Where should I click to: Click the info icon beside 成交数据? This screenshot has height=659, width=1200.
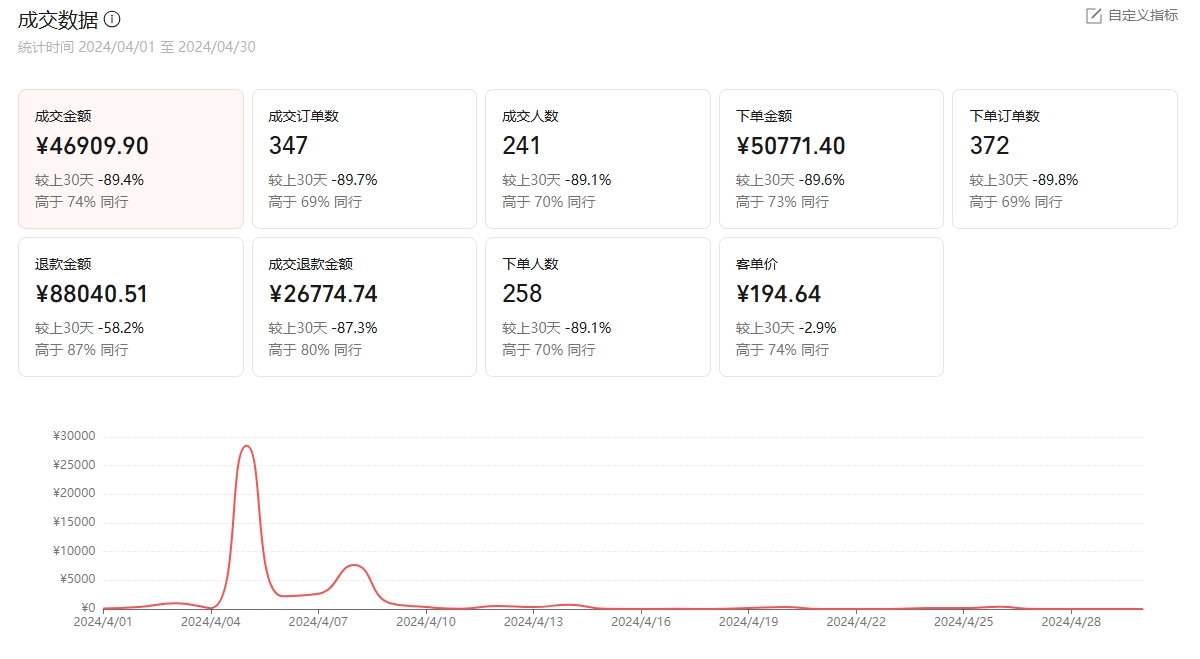(113, 19)
